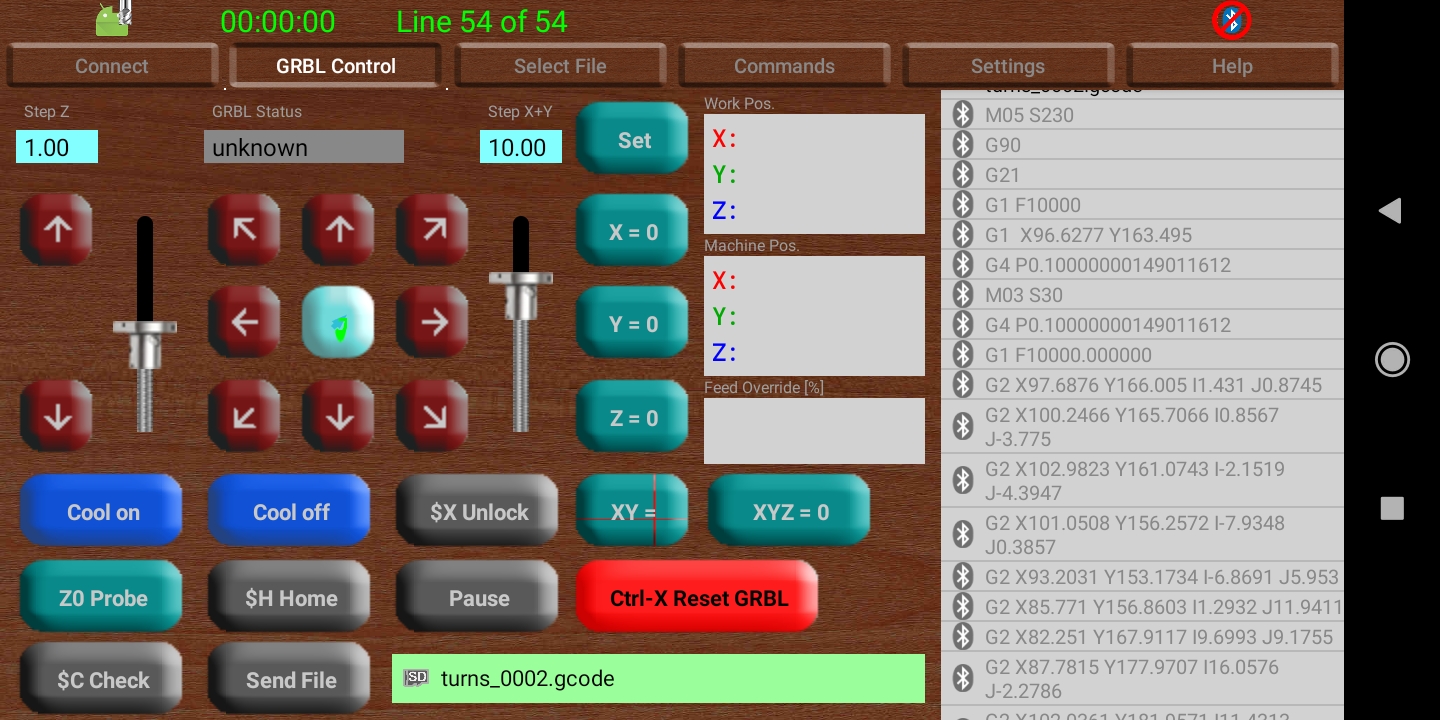Jog diagonally down-right arrow
The height and width of the screenshot is (720, 1440).
point(433,416)
